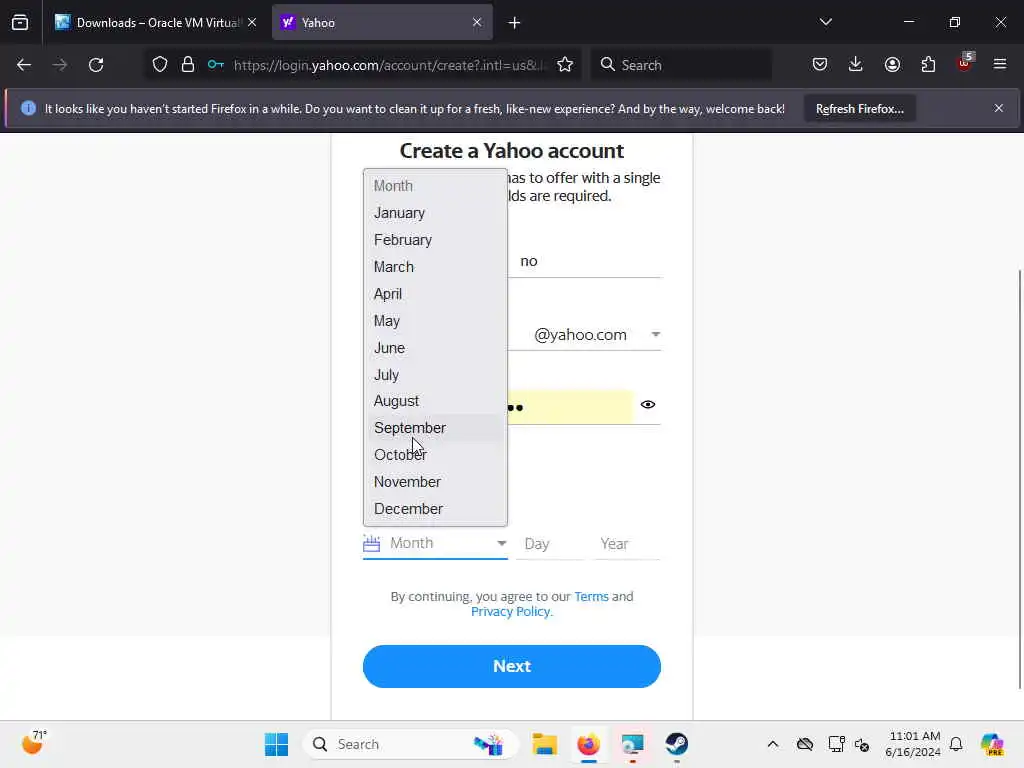Screen dimensions: 1024x768
Task: Choose March in the month dropdown
Action: click(435, 266)
